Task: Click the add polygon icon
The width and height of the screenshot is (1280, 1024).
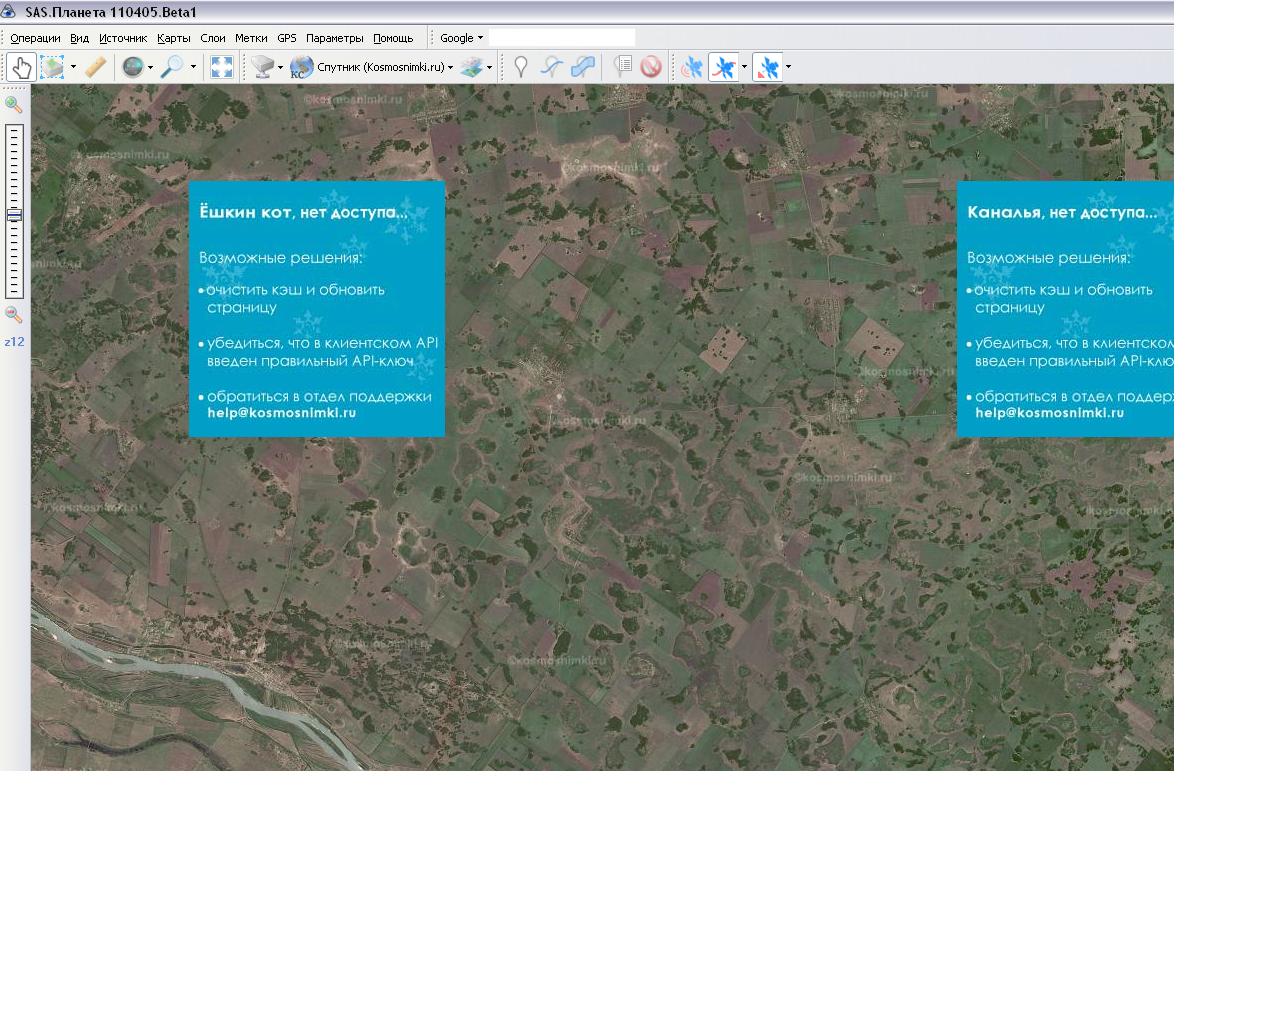Action: 583,67
